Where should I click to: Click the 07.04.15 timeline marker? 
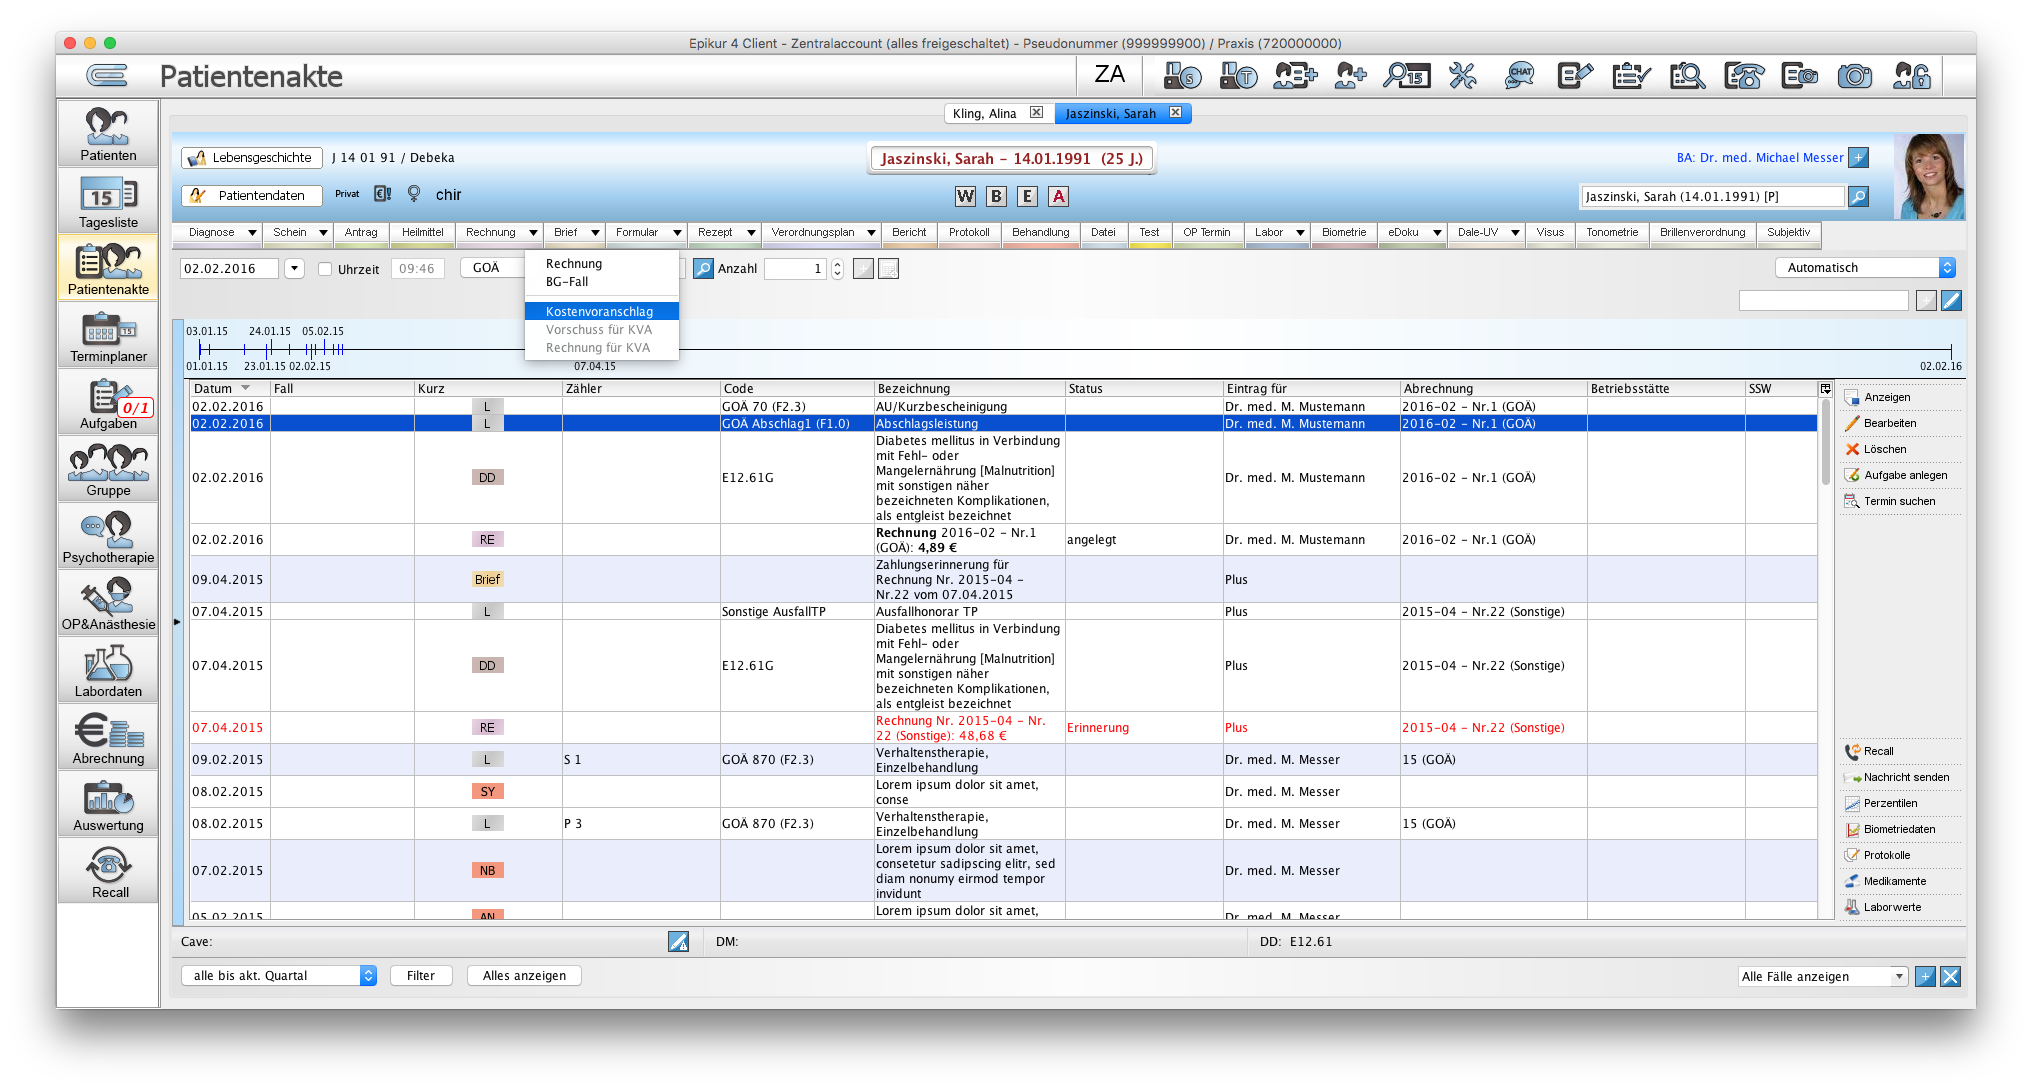[595, 366]
